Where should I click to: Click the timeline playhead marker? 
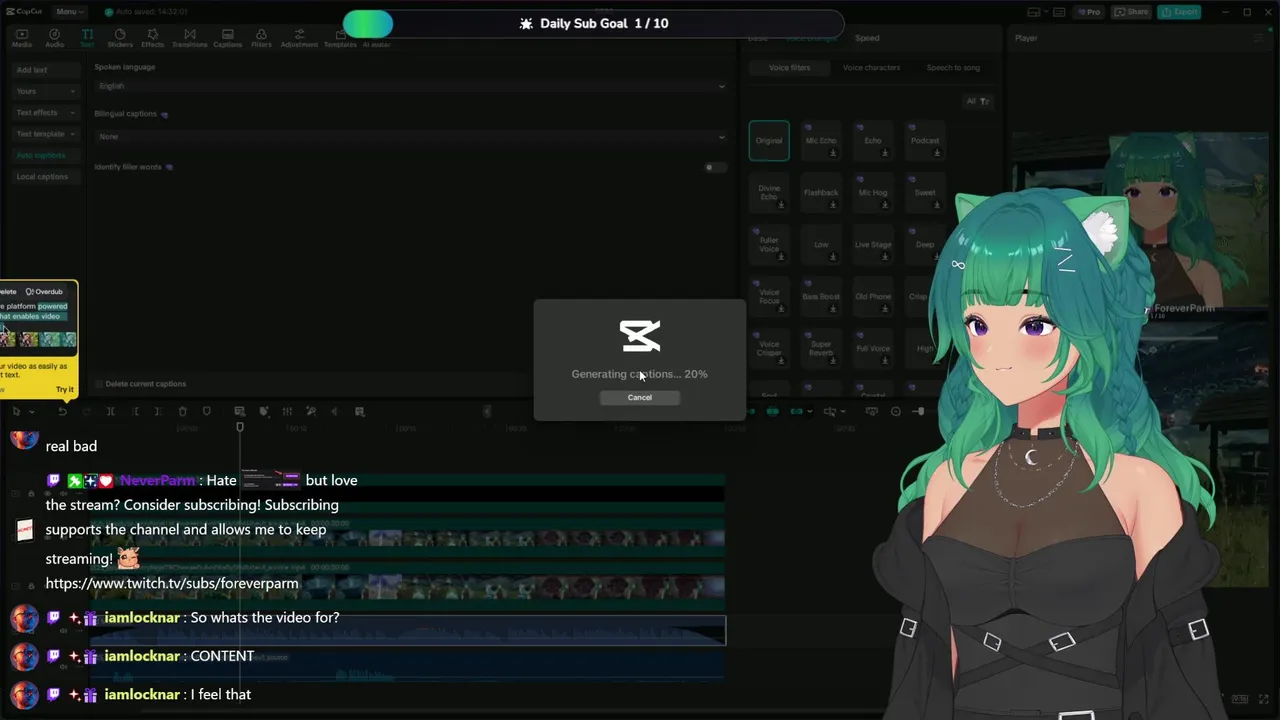pyautogui.click(x=240, y=427)
